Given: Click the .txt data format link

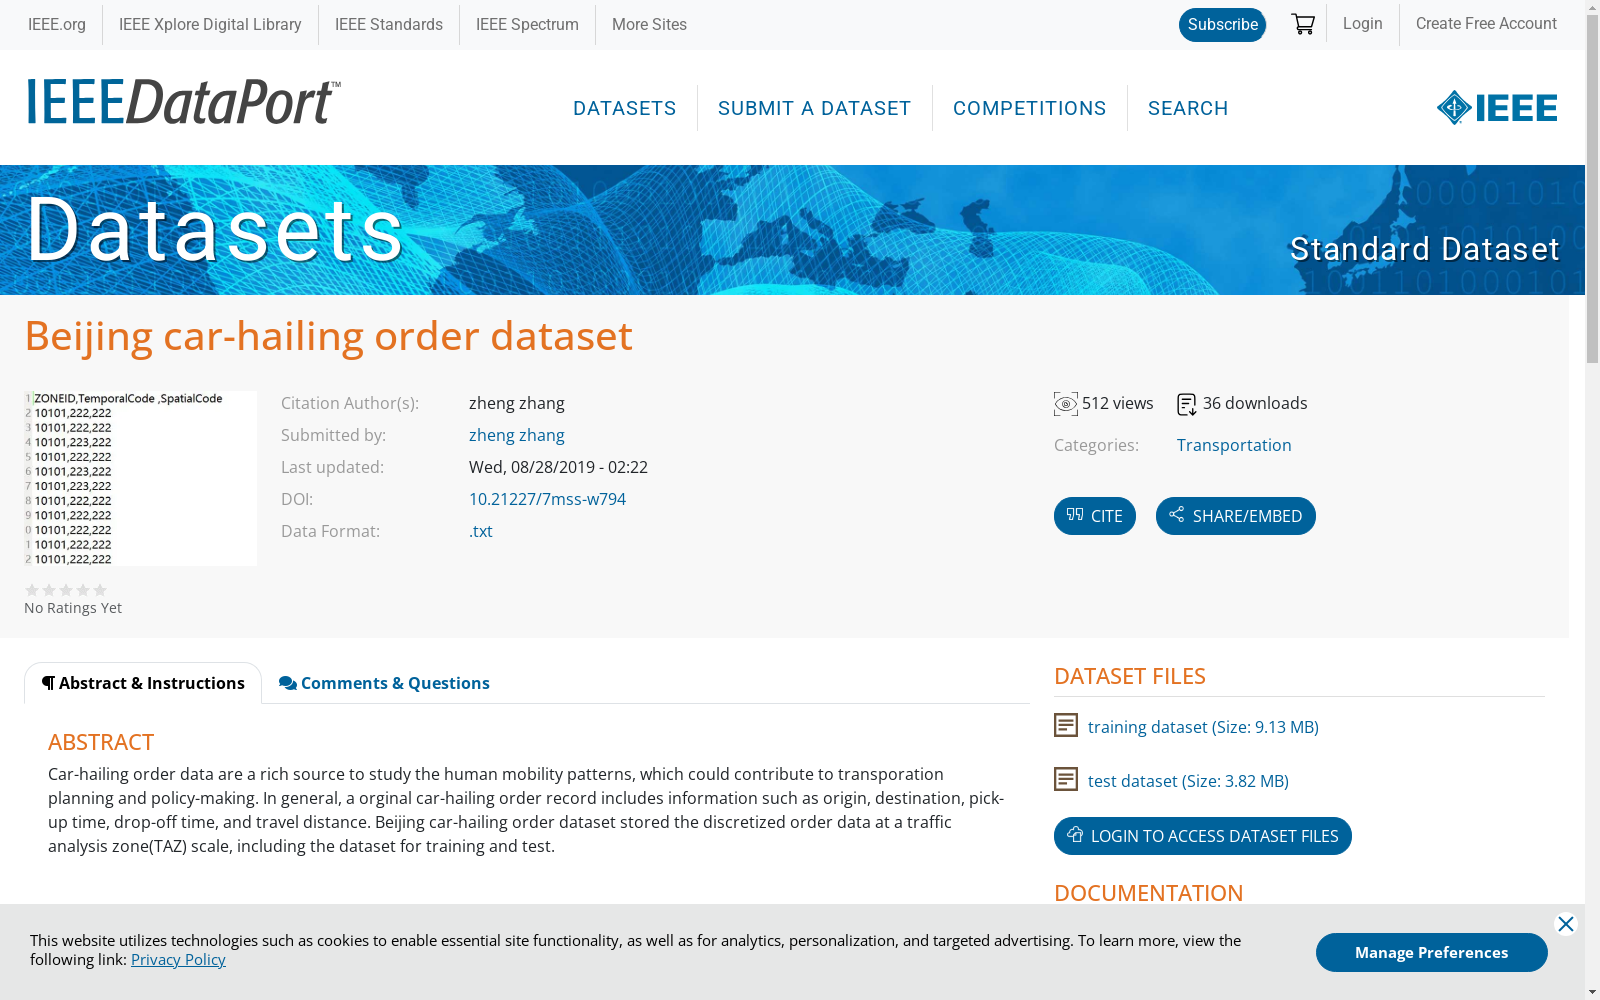Looking at the screenshot, I should click(x=481, y=531).
